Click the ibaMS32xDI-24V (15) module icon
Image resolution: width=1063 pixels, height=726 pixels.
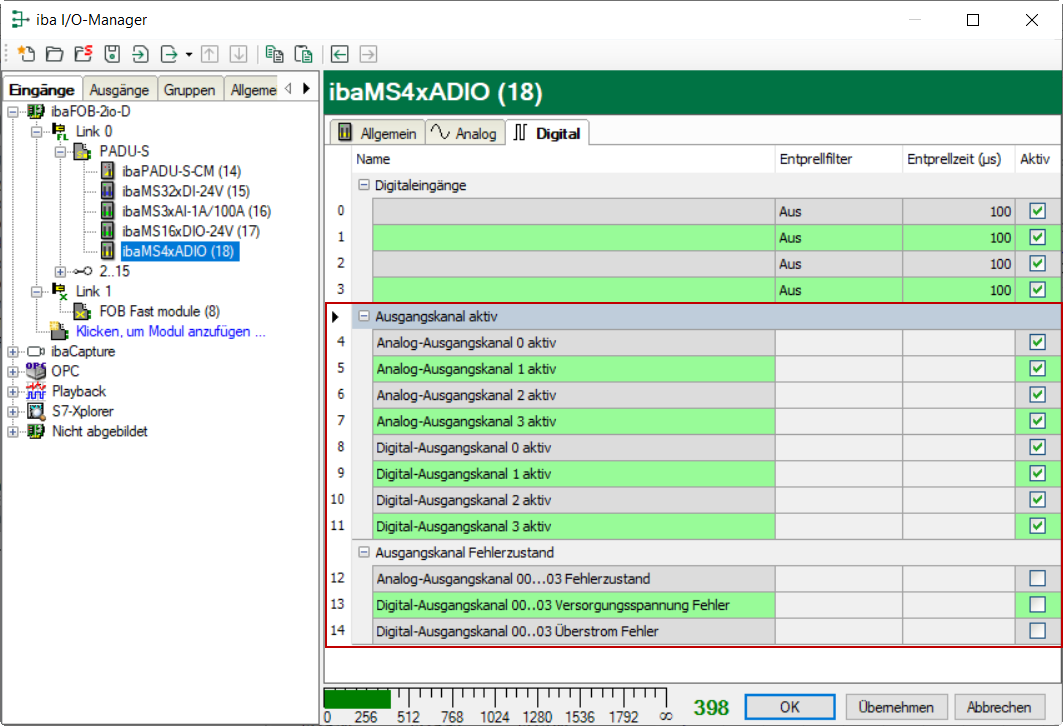click(108, 191)
